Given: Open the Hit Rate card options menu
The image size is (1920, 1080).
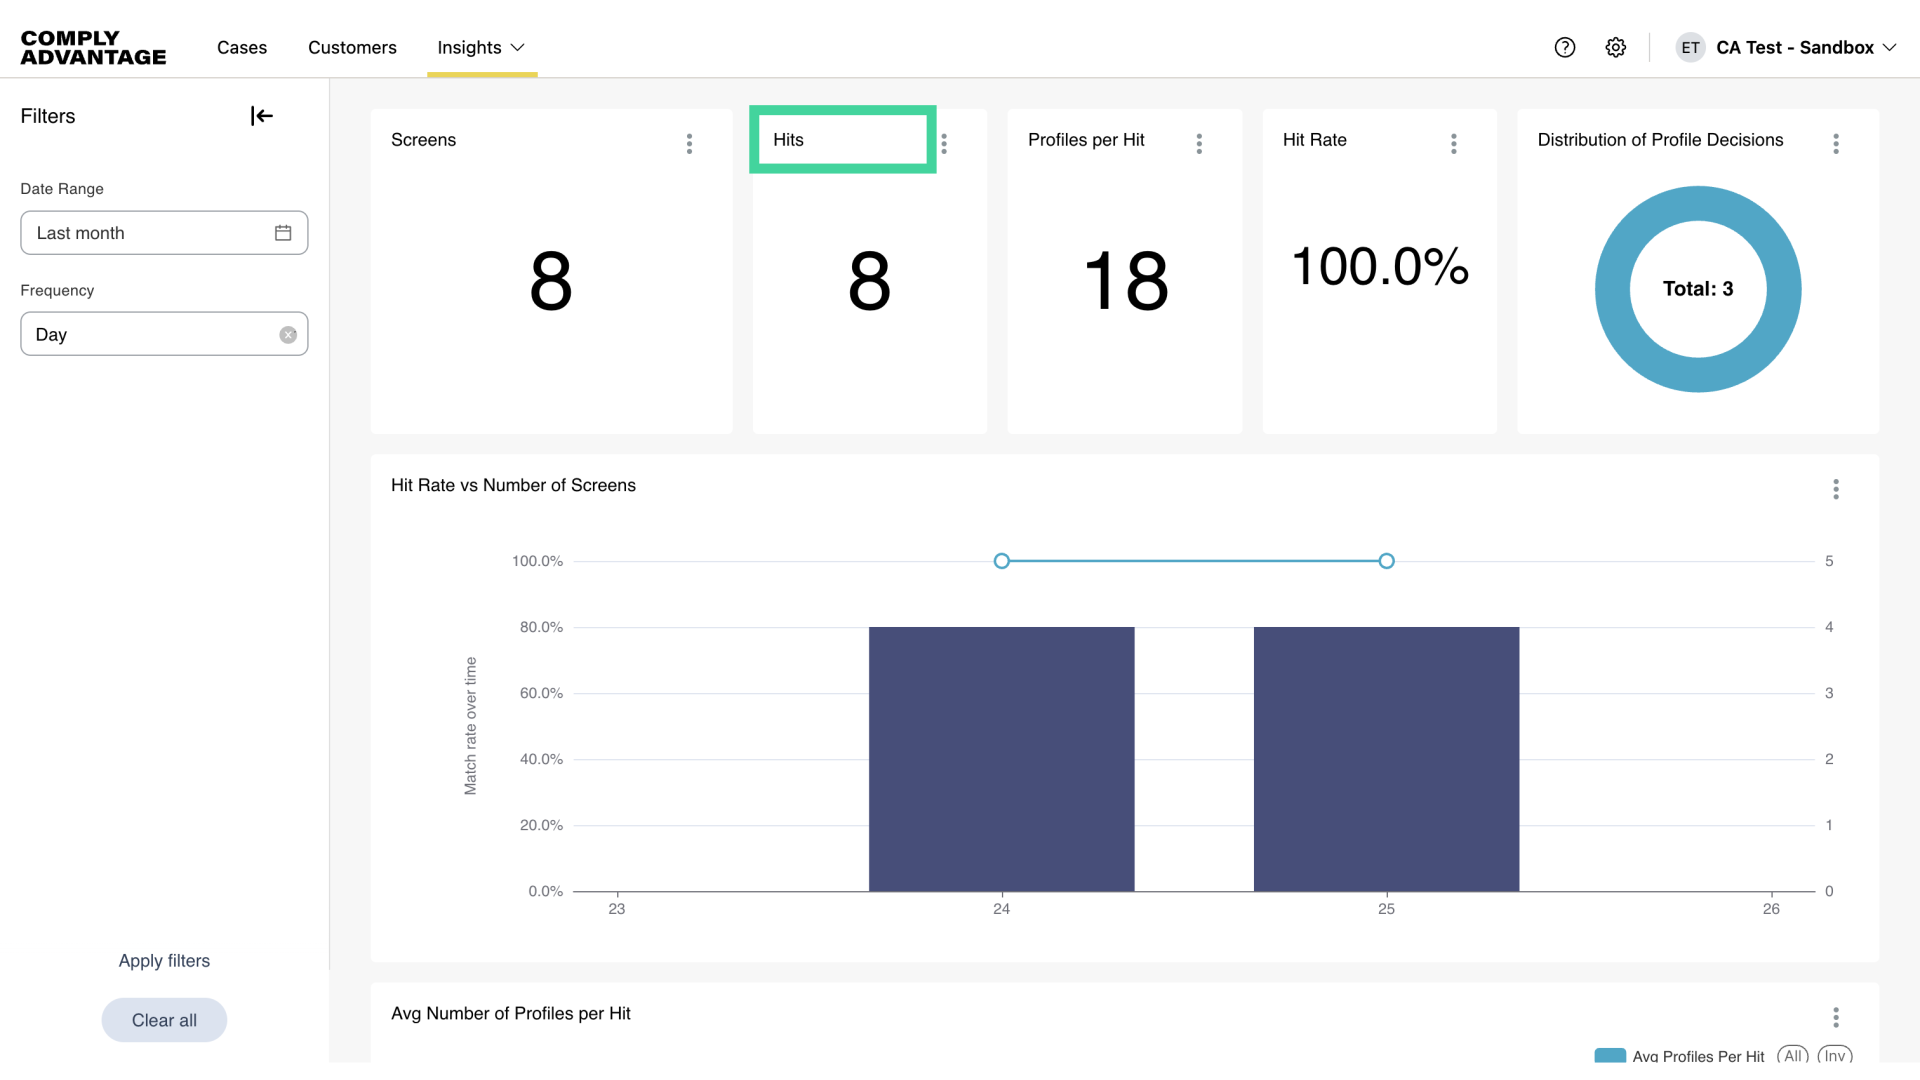Looking at the screenshot, I should click(x=1454, y=143).
